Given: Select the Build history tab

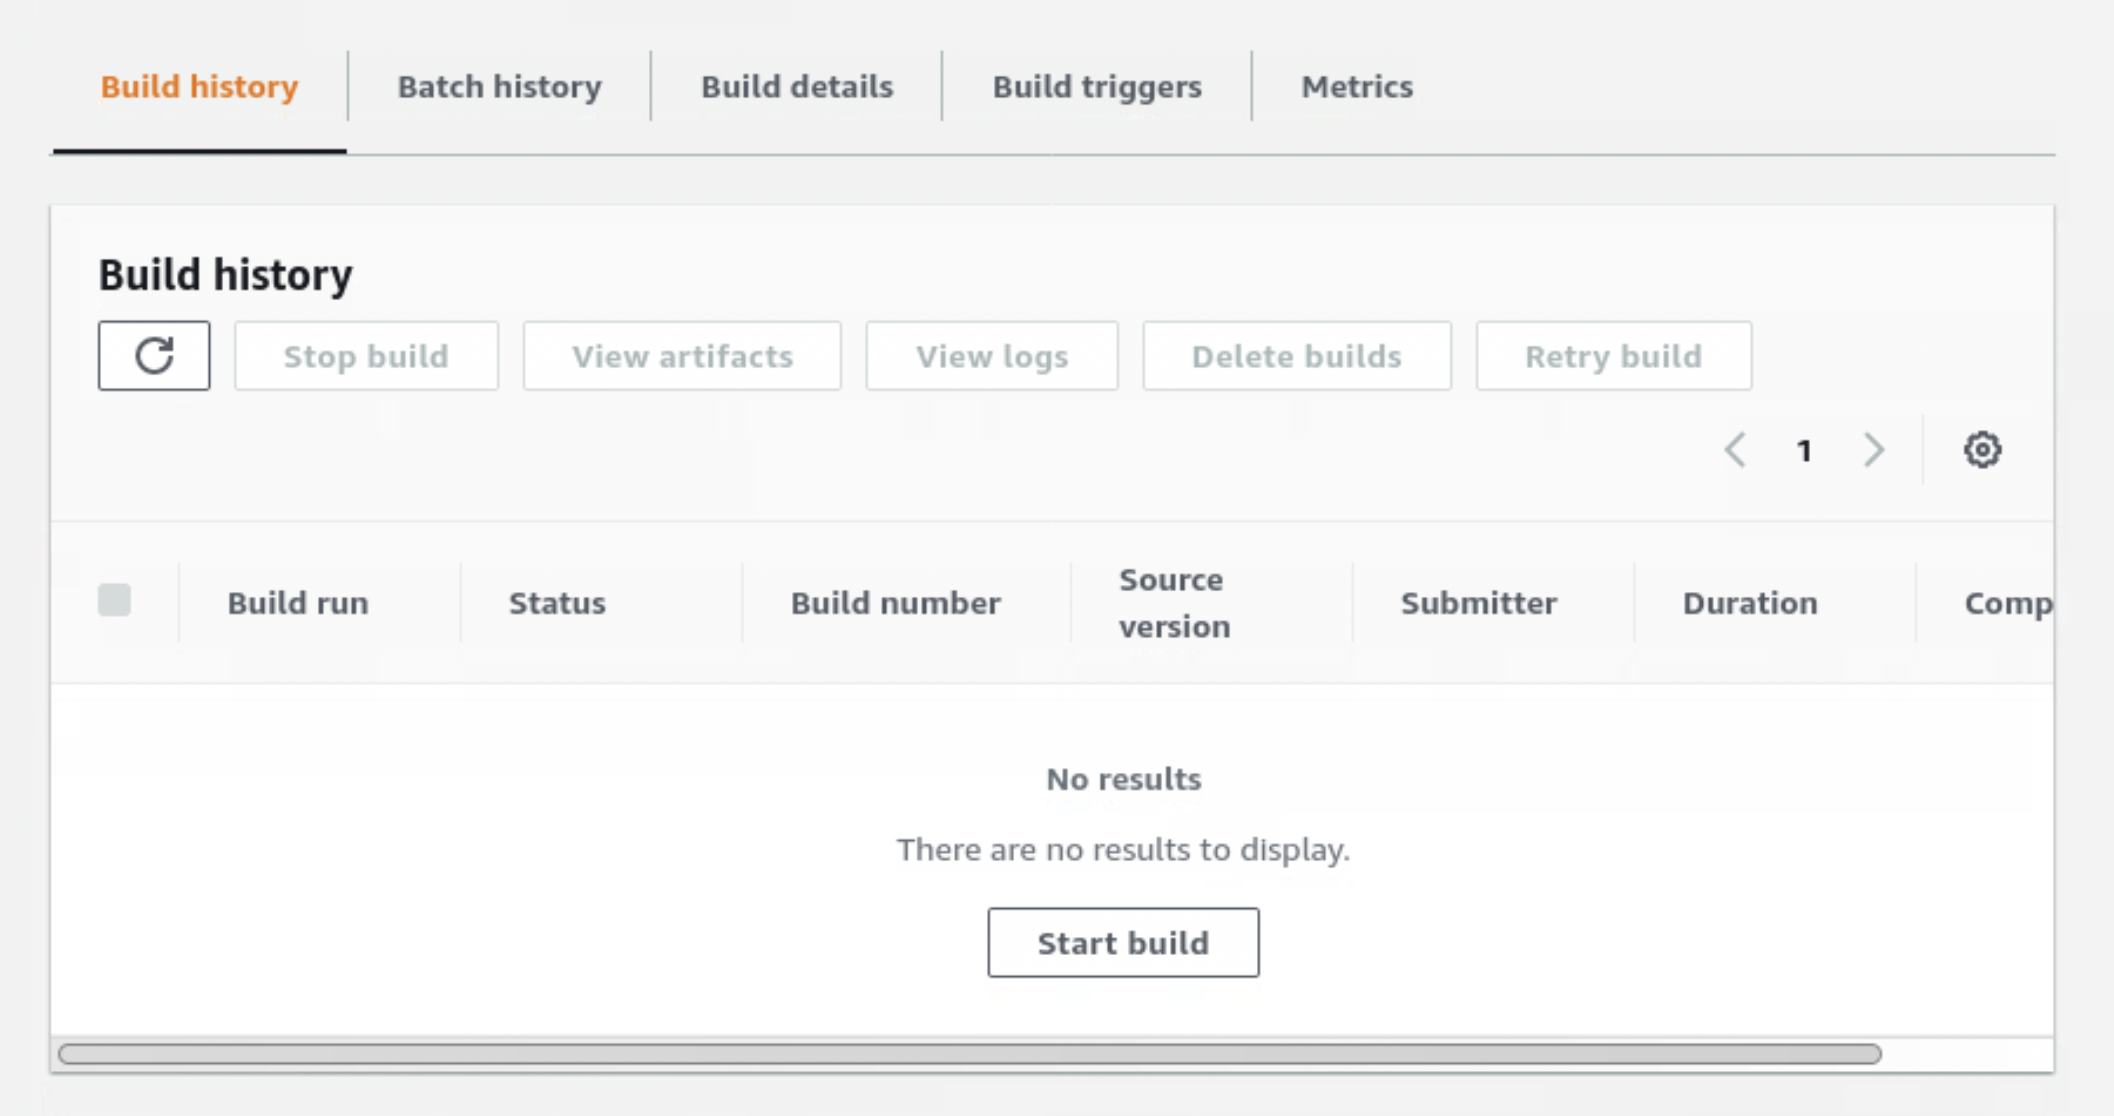Looking at the screenshot, I should [199, 87].
